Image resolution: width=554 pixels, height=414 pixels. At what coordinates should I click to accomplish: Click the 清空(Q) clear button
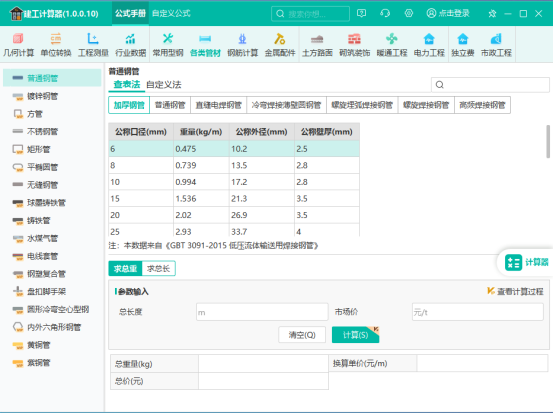[302, 335]
